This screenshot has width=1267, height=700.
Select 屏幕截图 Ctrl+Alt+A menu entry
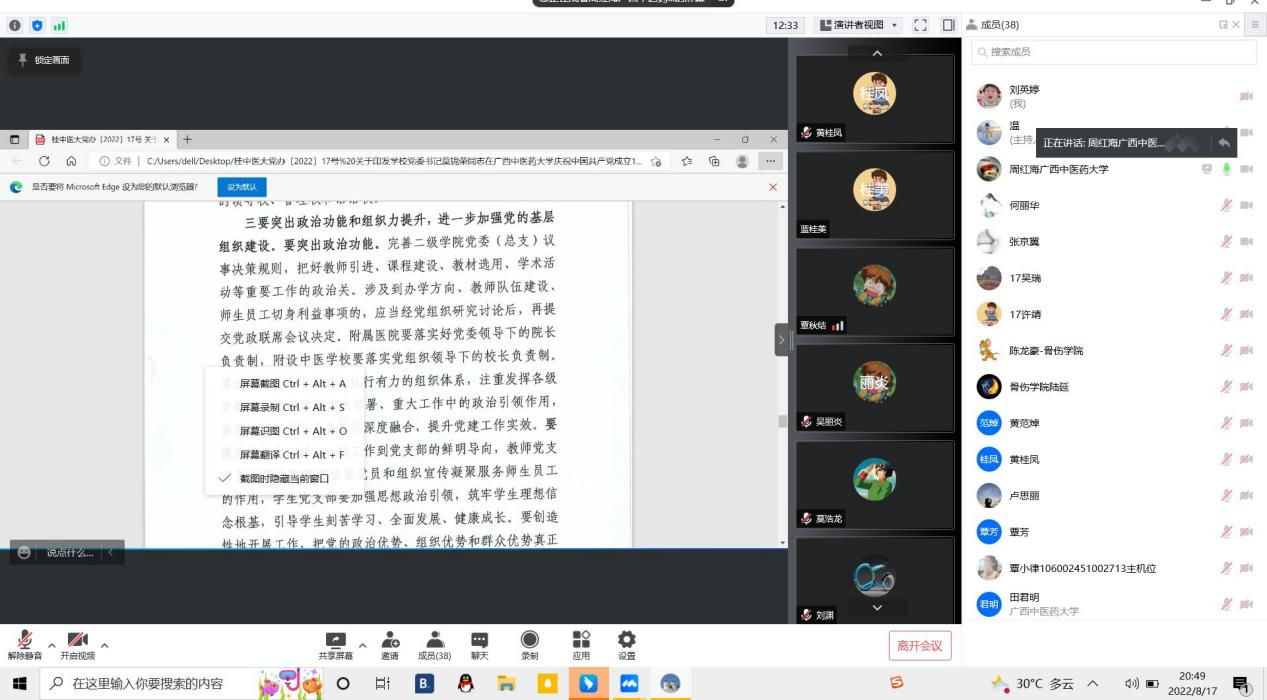coord(292,383)
